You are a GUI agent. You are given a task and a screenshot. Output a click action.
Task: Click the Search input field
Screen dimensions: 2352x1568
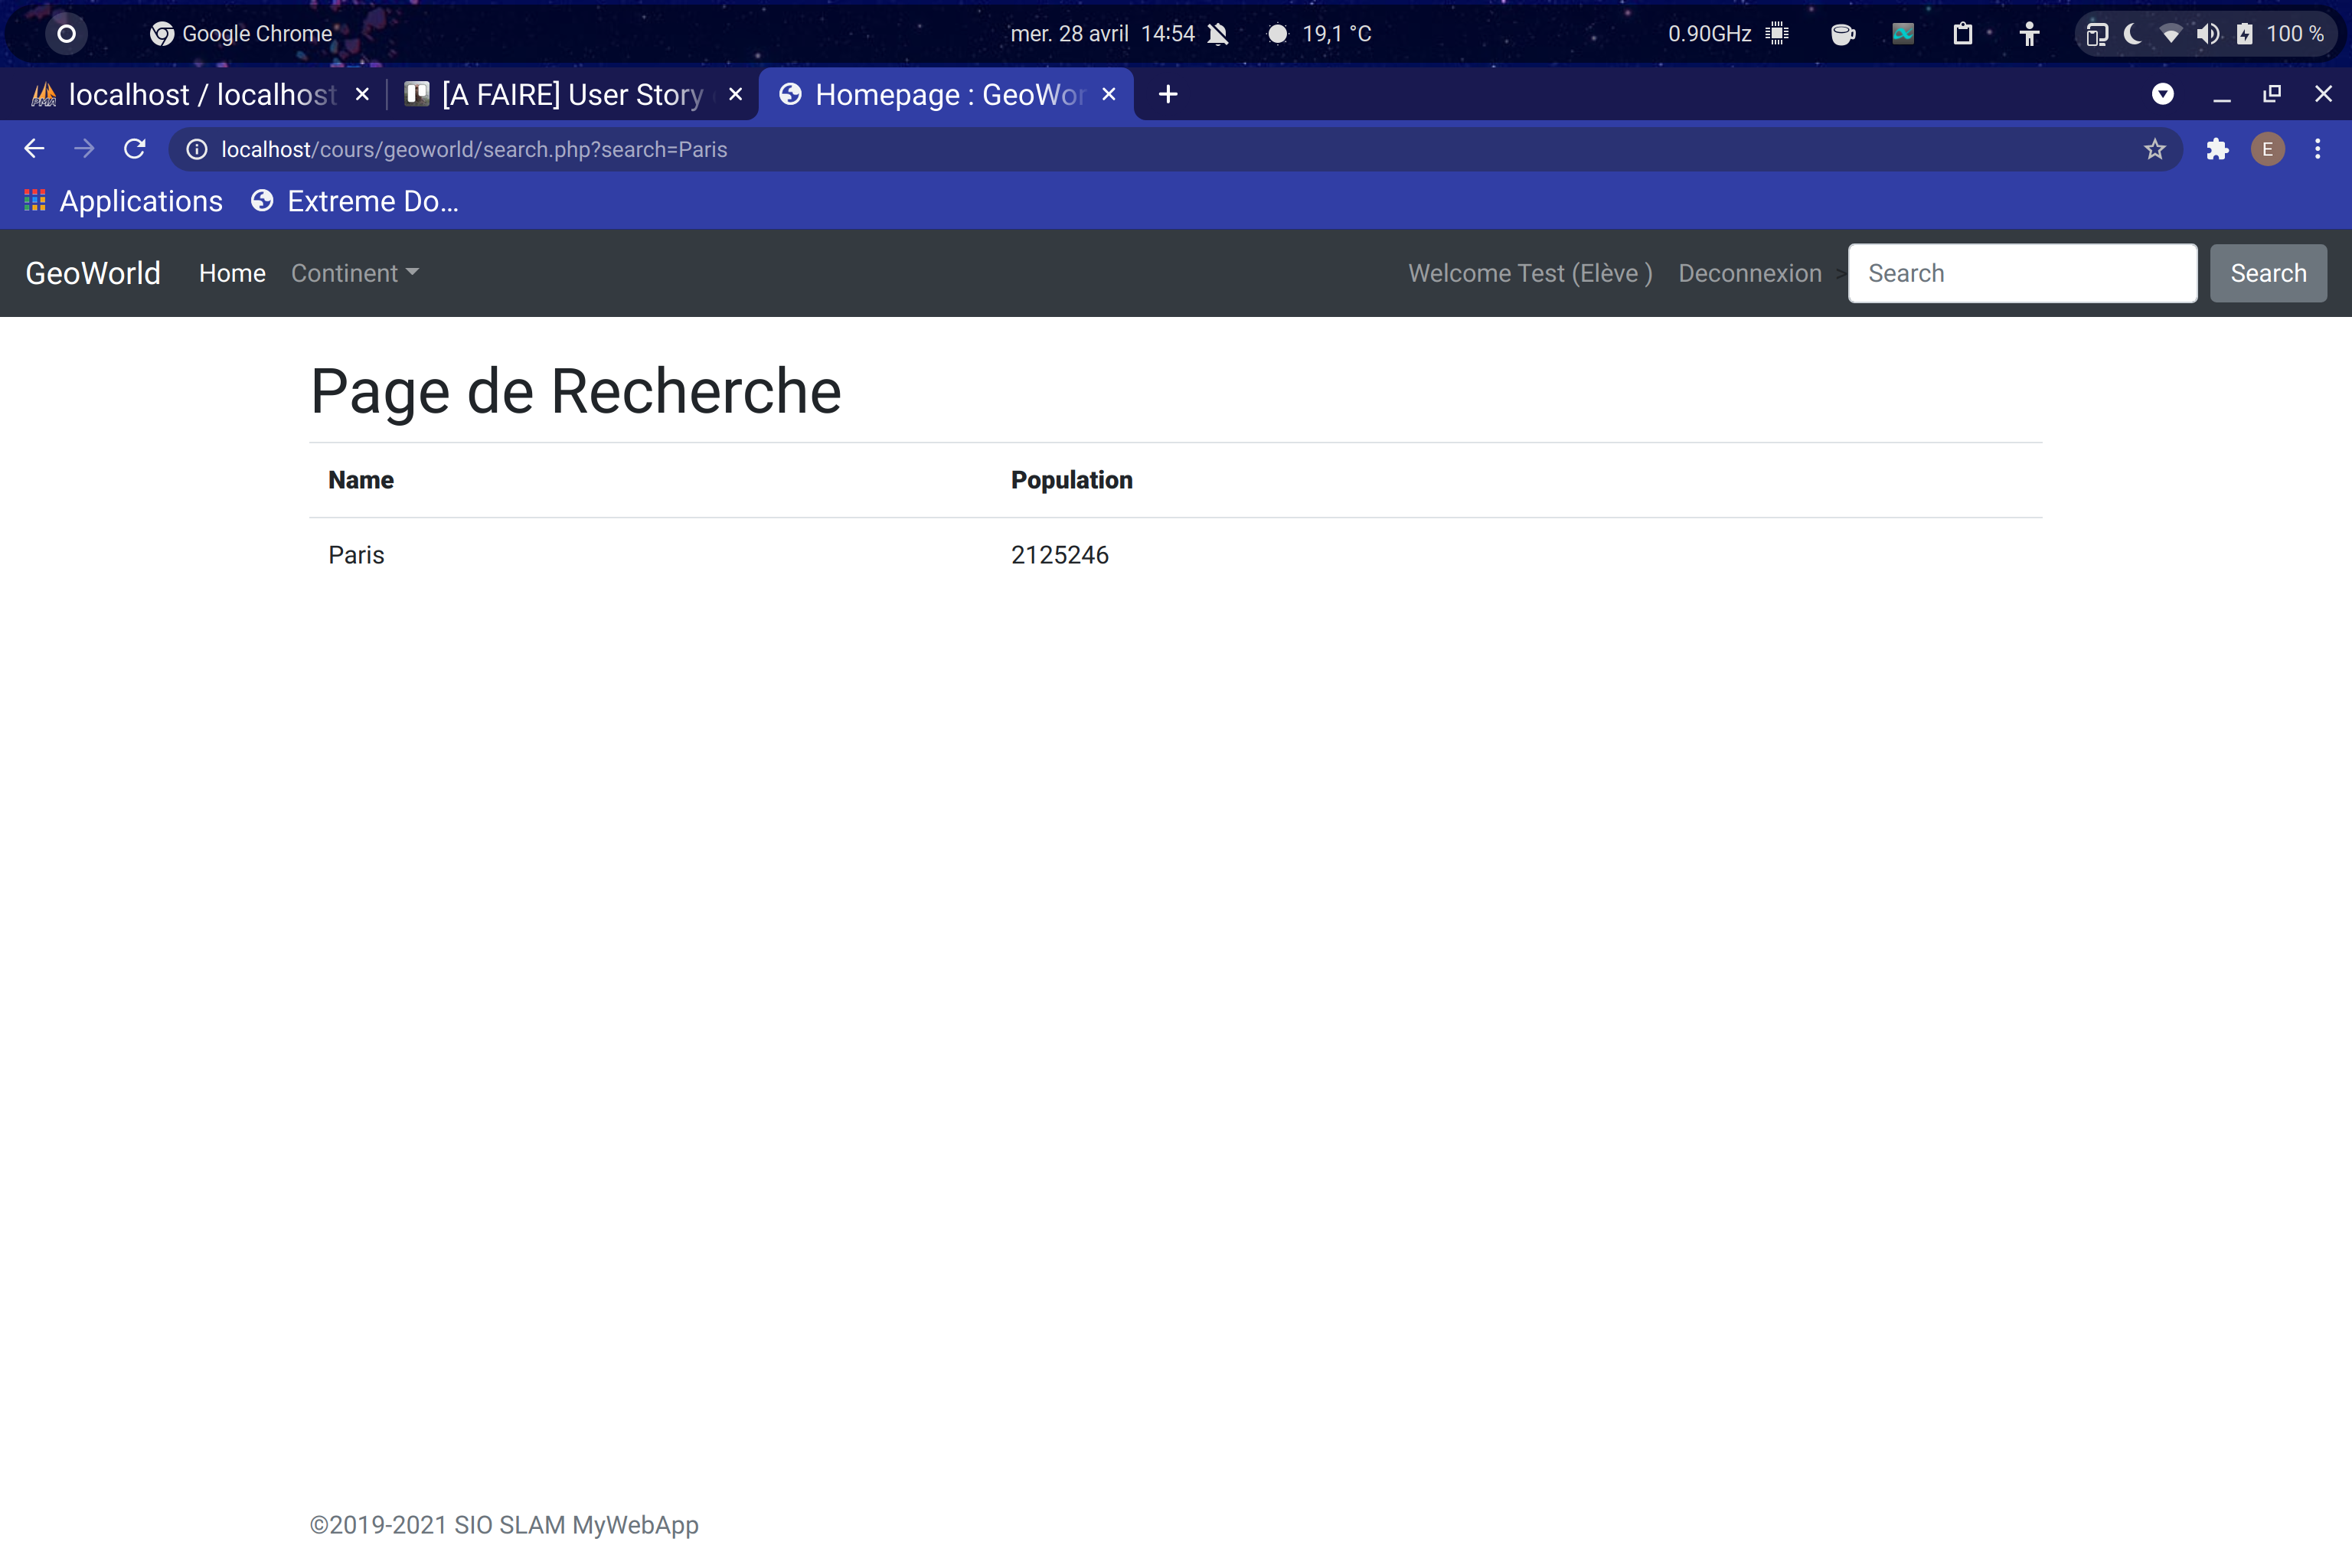click(x=2021, y=273)
